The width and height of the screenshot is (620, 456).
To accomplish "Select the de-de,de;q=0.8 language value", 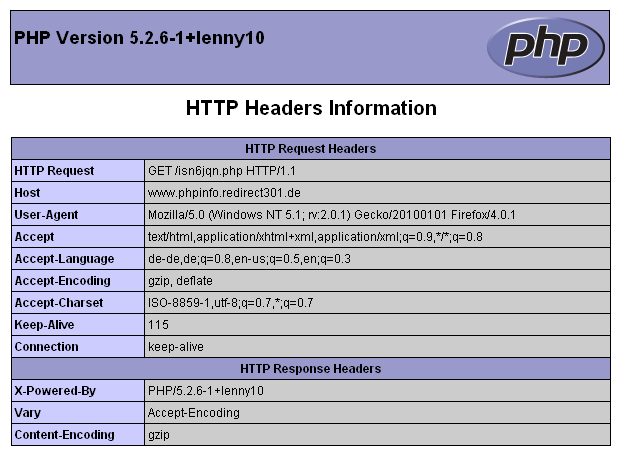I will pos(249,259).
